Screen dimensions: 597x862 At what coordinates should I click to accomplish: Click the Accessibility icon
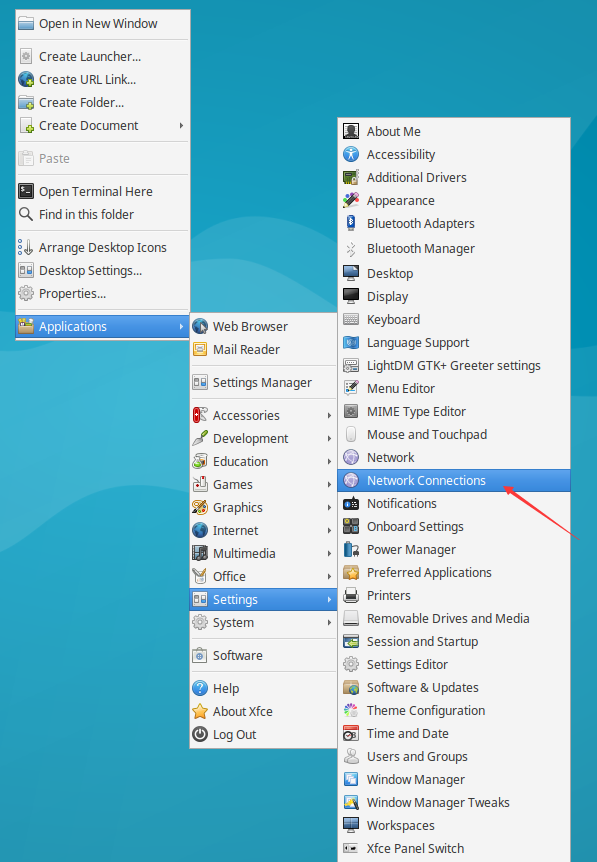[351, 154]
